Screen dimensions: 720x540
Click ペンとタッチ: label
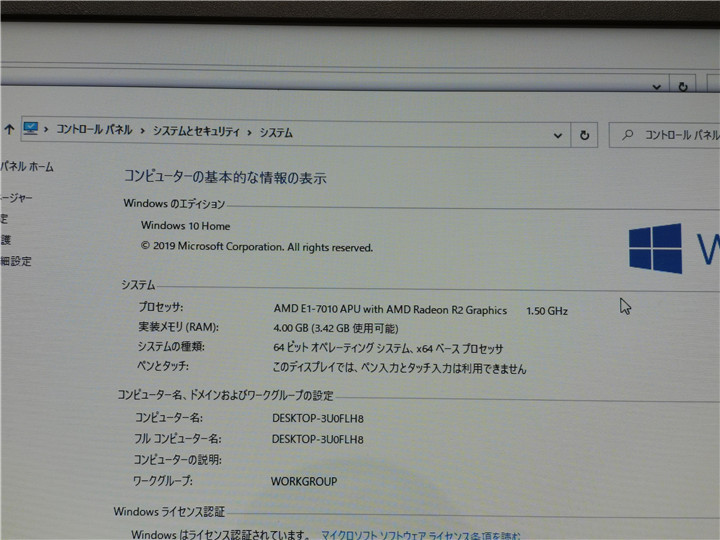[x=163, y=366]
